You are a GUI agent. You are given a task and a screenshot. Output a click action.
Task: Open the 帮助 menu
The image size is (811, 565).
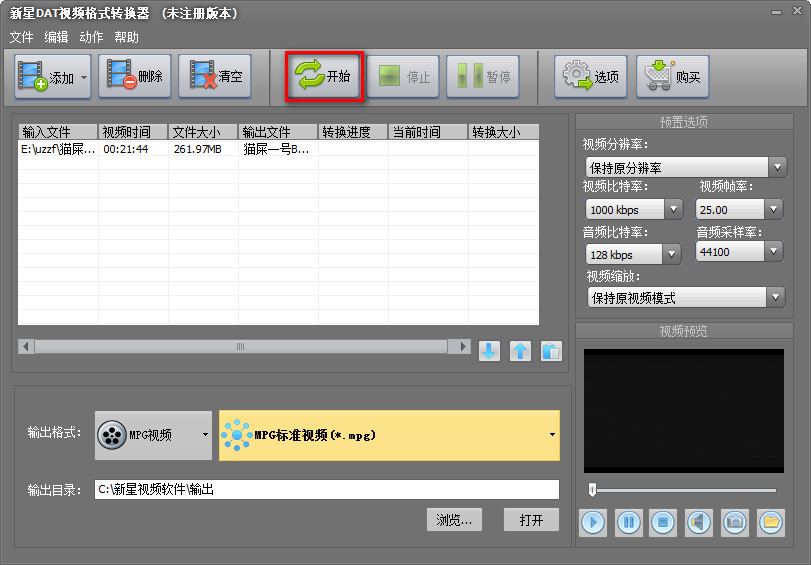tap(126, 37)
